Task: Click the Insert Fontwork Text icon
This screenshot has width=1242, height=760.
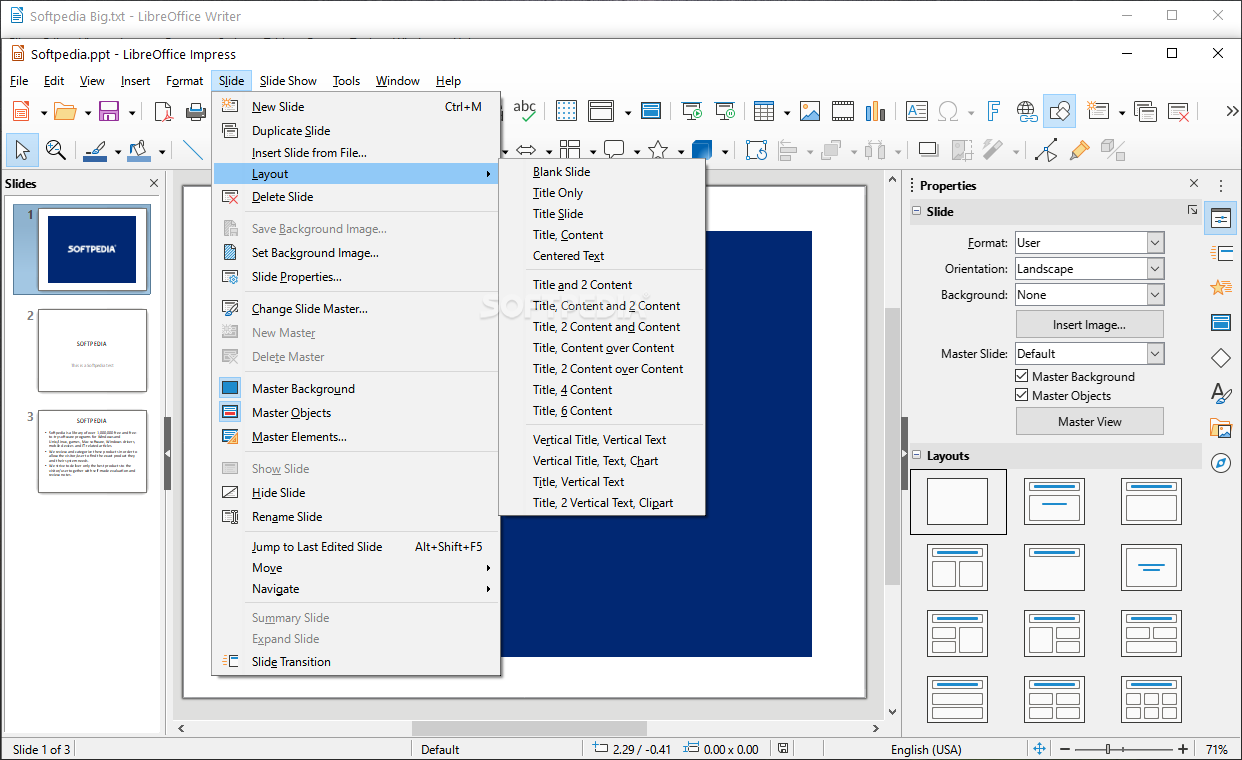Action: coord(994,111)
